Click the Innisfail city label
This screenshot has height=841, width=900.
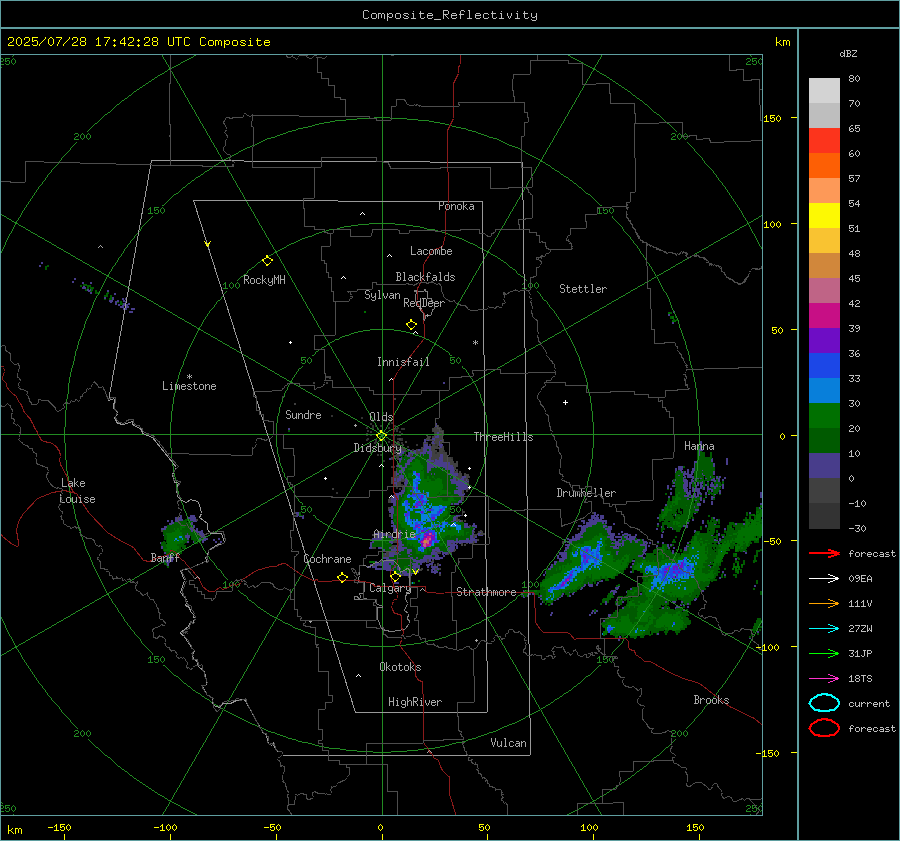click(403, 362)
